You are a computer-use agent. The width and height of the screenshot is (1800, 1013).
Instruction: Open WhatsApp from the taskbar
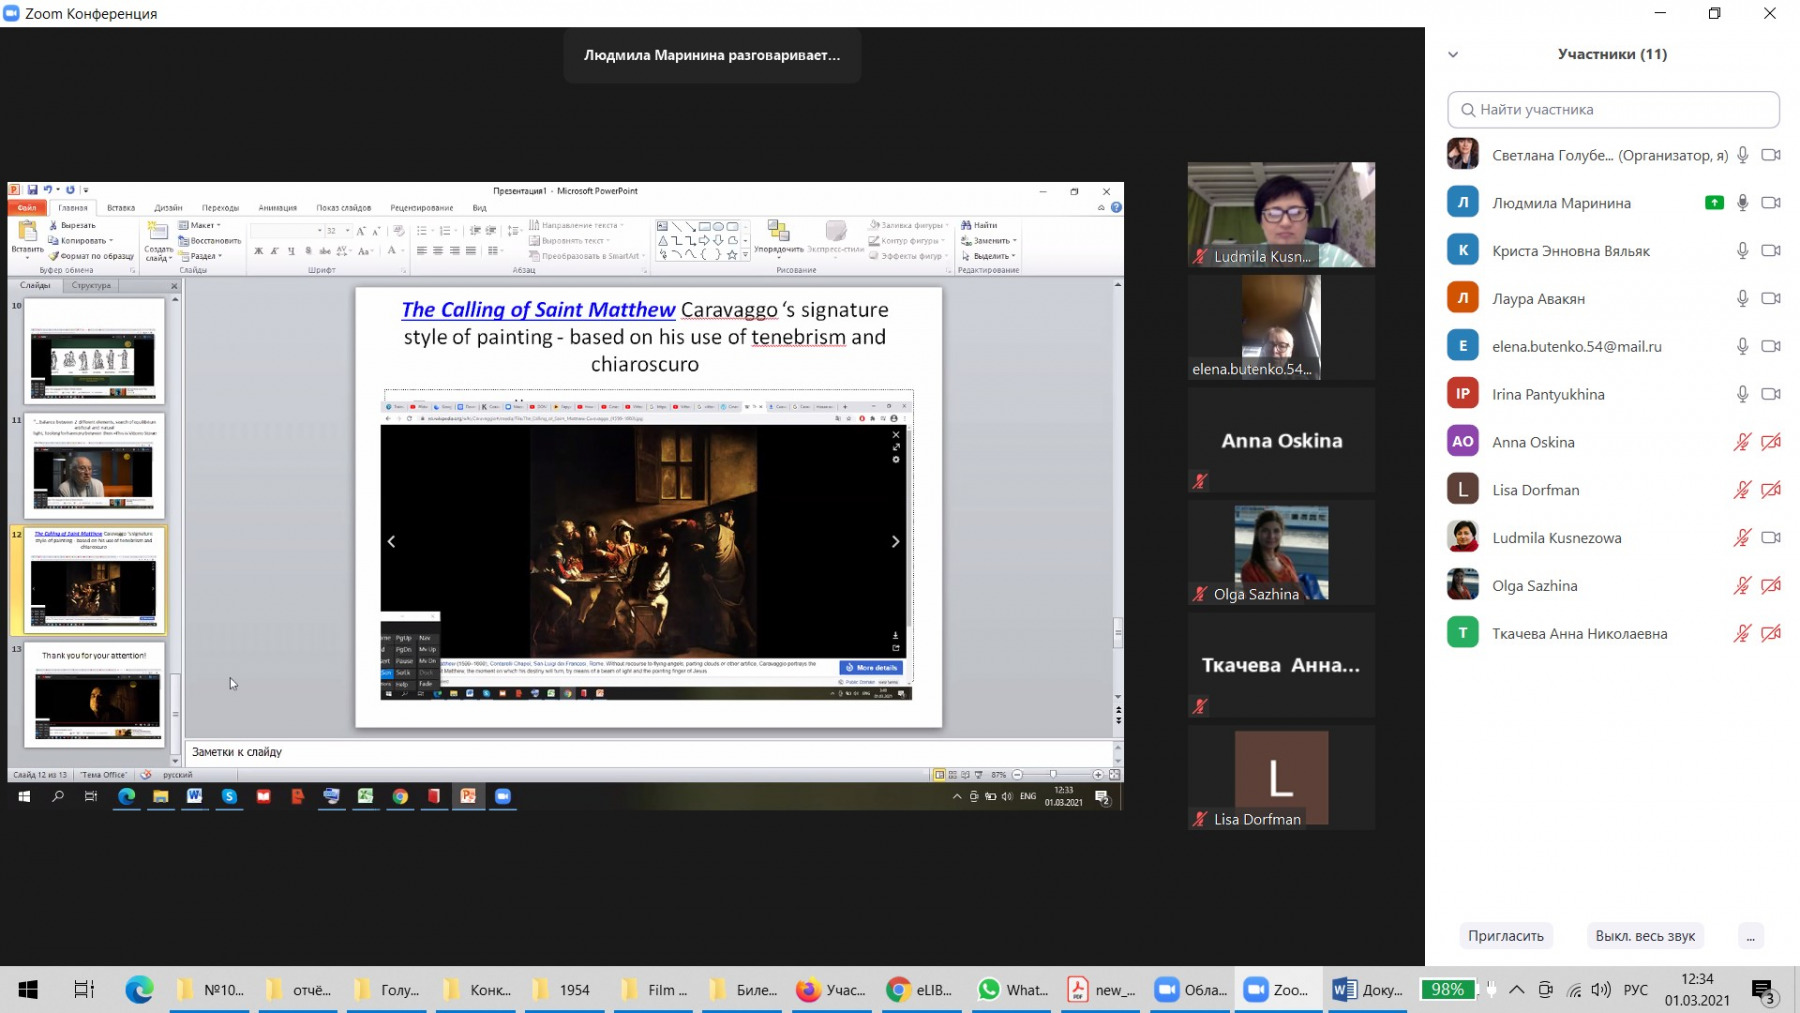pos(1011,990)
